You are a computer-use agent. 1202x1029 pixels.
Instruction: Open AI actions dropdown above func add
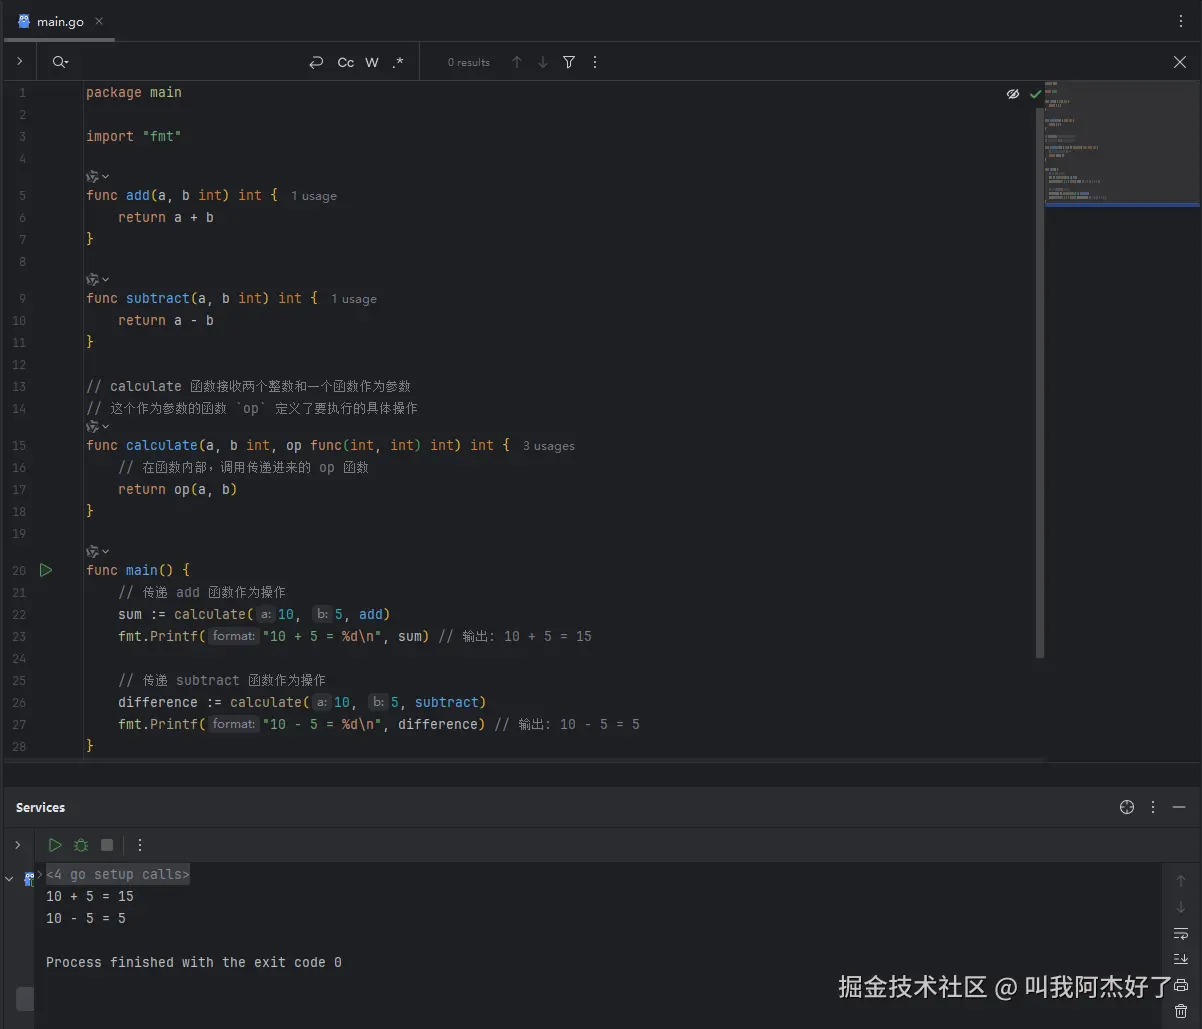(x=98, y=176)
